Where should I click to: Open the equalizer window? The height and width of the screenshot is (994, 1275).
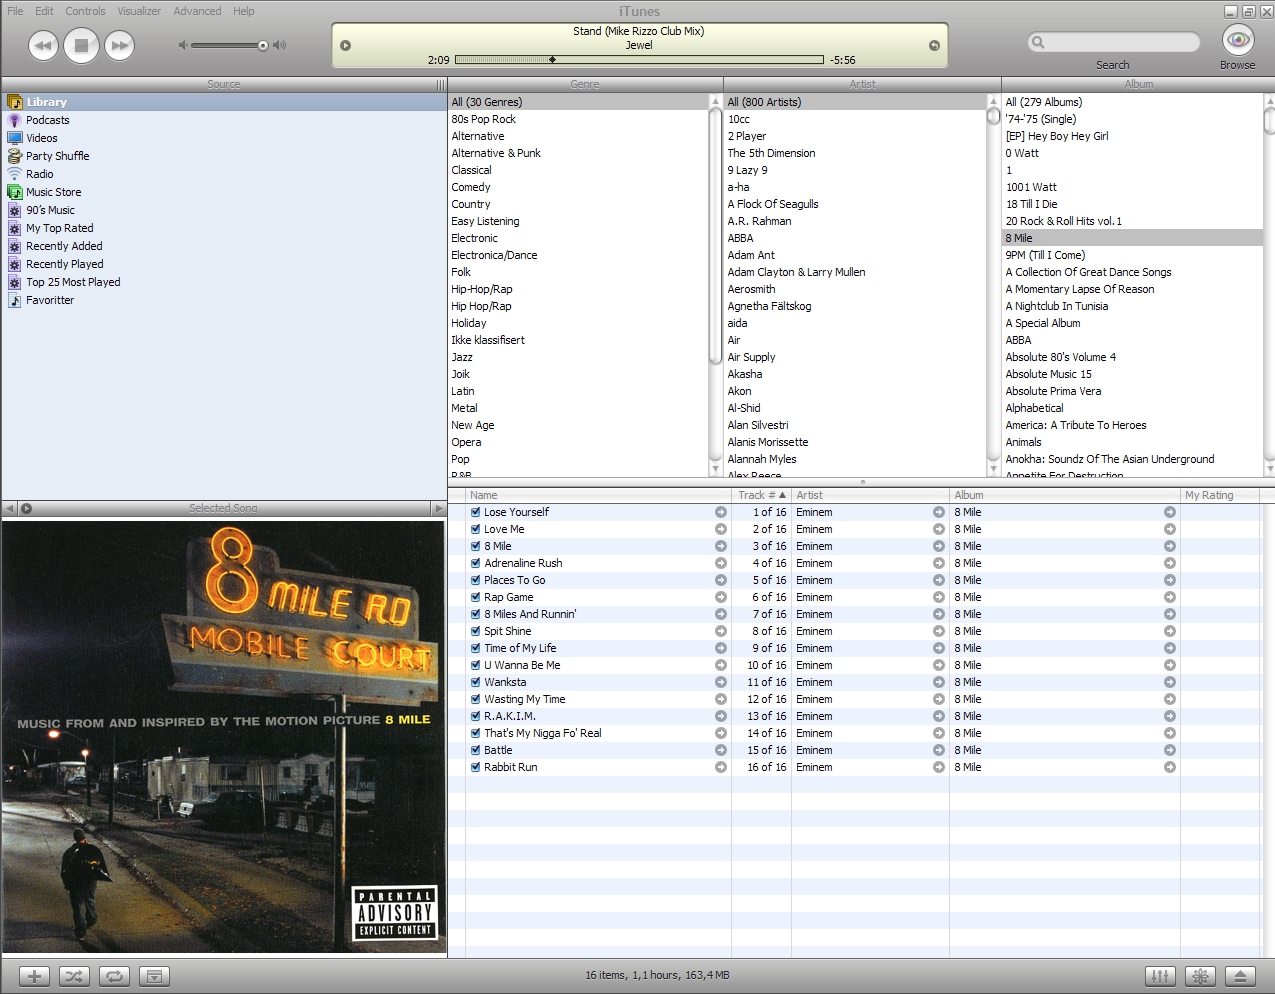tap(1160, 976)
